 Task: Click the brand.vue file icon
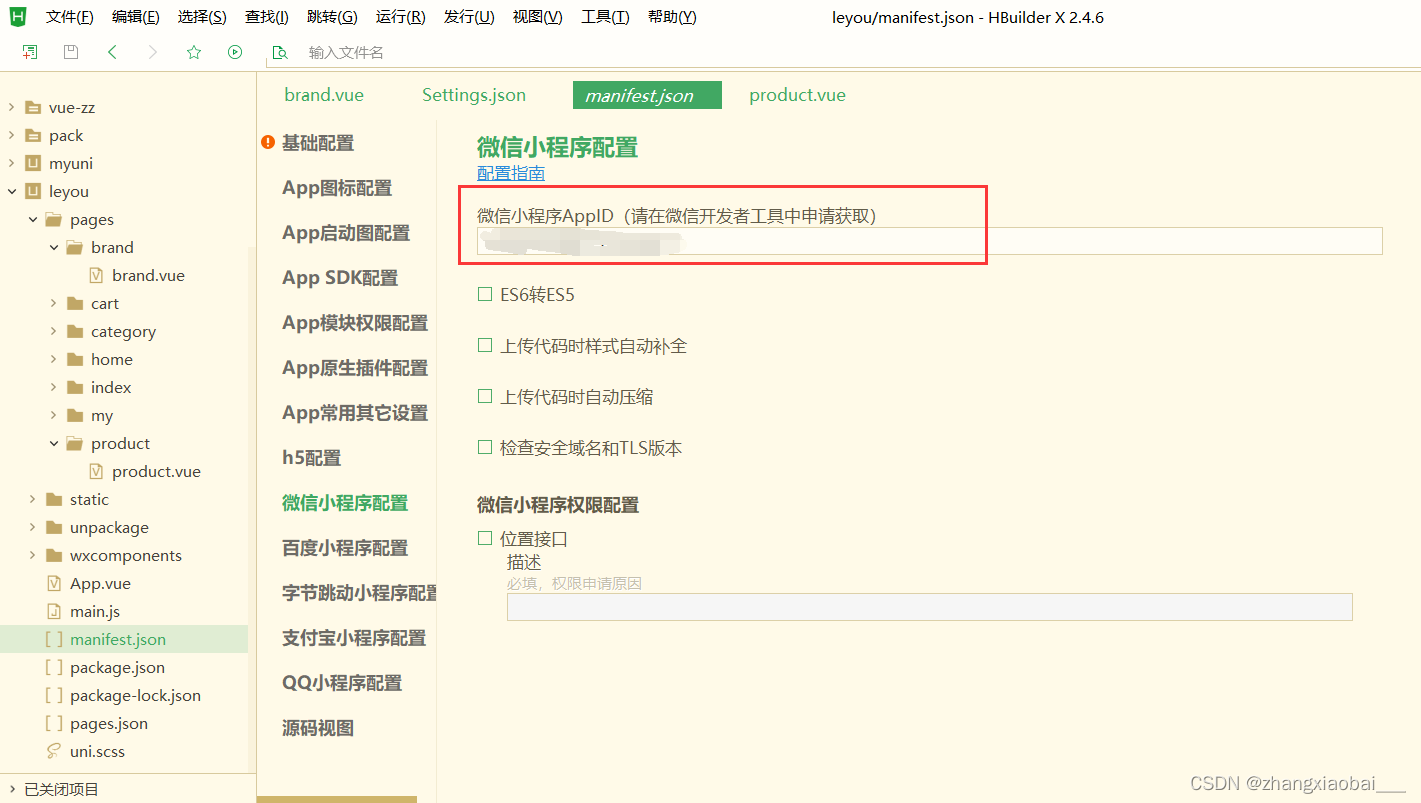click(96, 275)
